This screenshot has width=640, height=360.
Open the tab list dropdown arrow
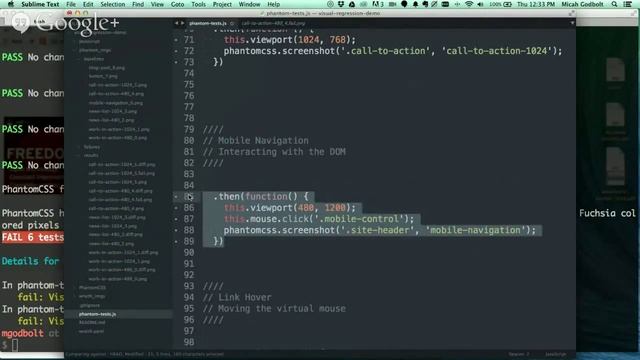tap(572, 23)
